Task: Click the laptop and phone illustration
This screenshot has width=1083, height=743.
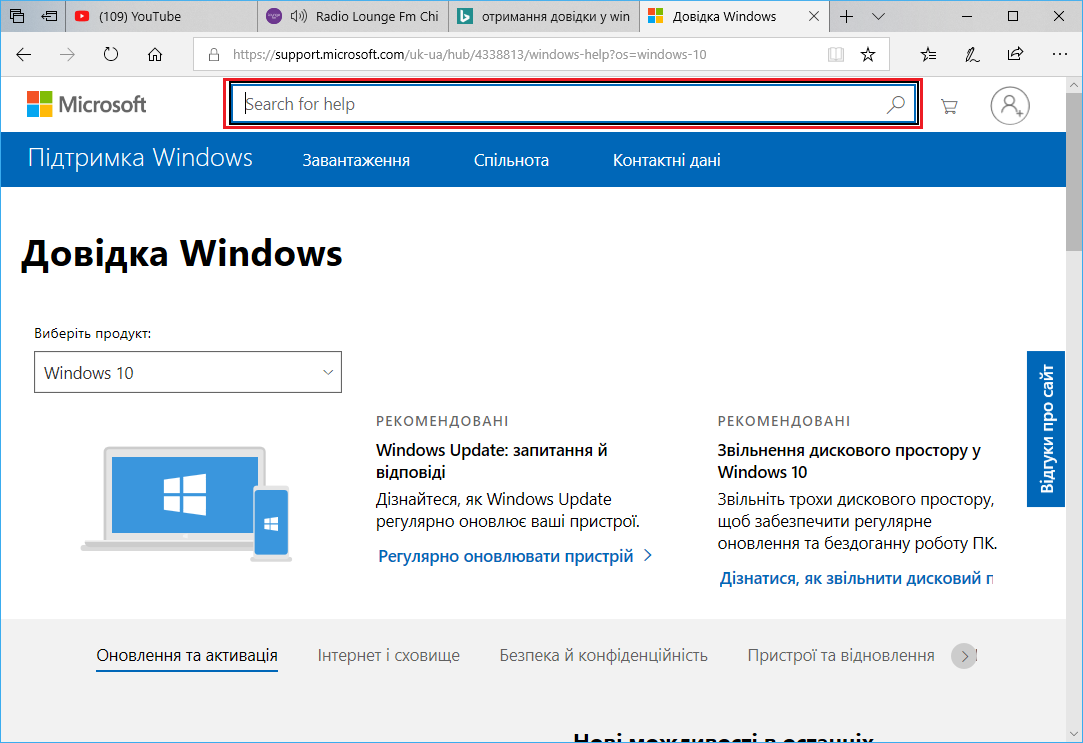Action: [186, 504]
